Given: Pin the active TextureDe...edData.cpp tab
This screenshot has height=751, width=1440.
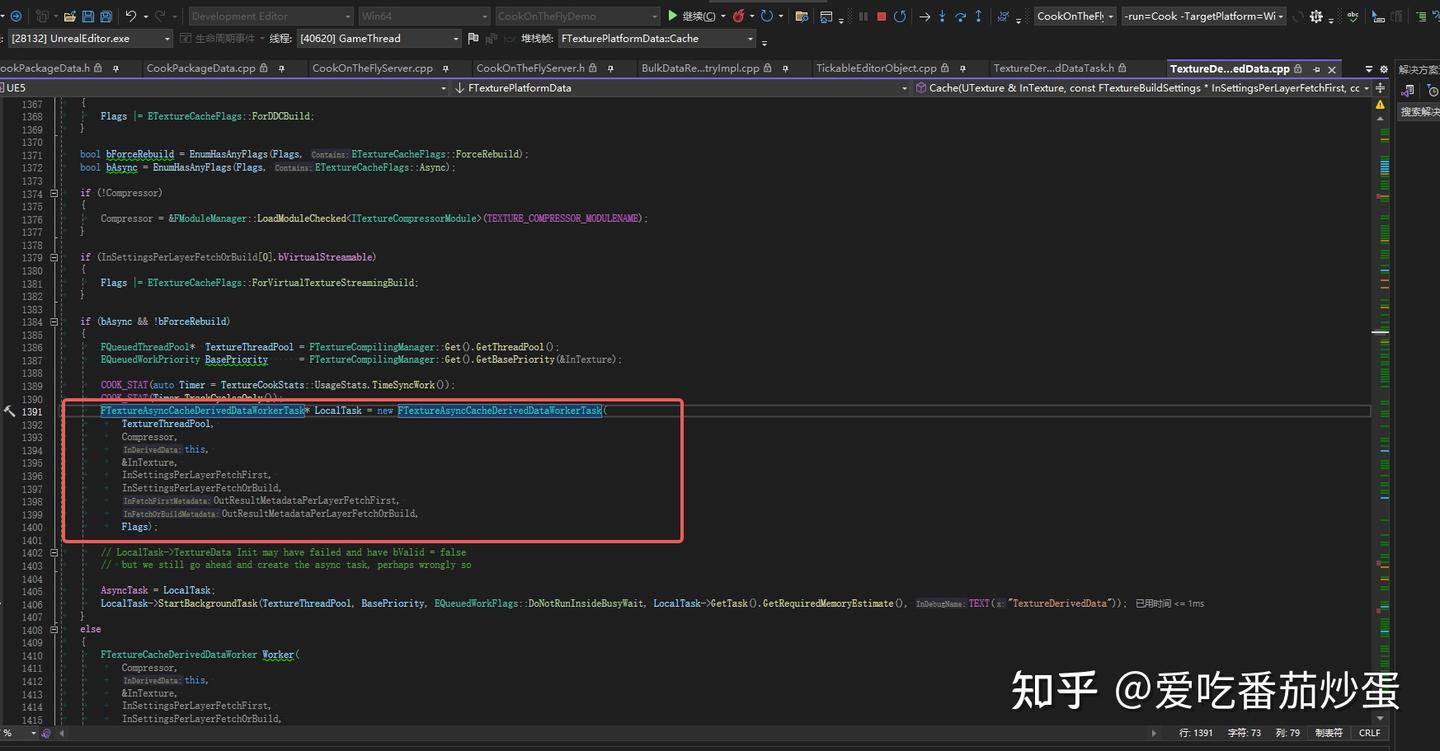Looking at the screenshot, I should (x=1317, y=68).
